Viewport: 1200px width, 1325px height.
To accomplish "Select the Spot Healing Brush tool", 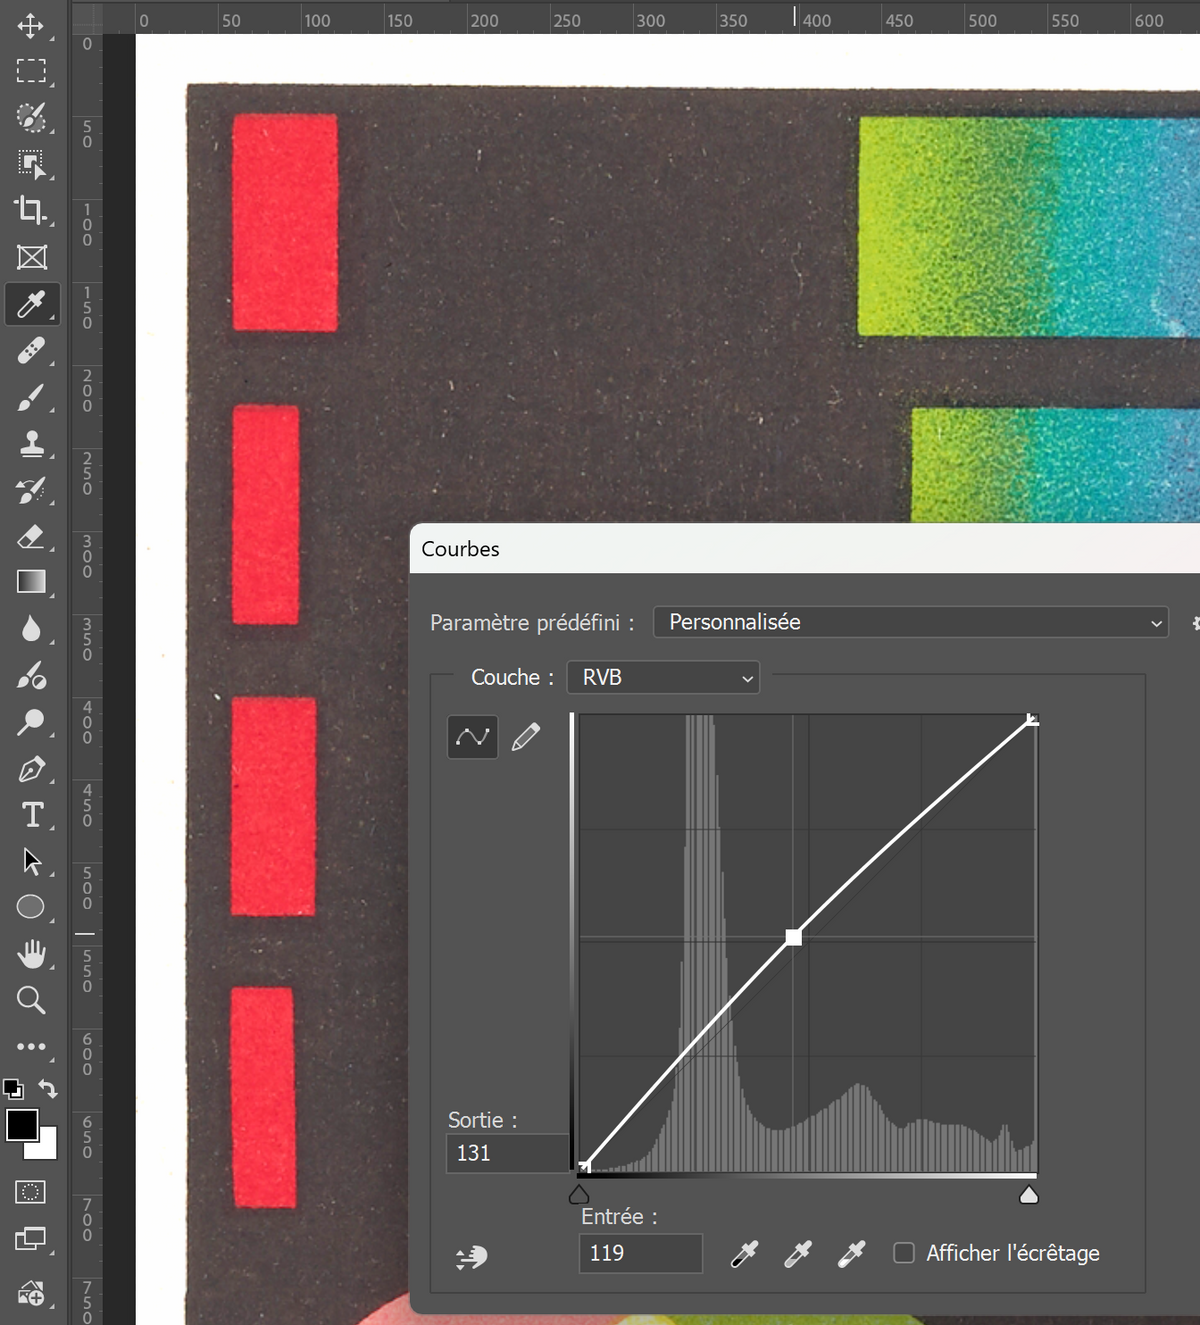I will pos(31,351).
